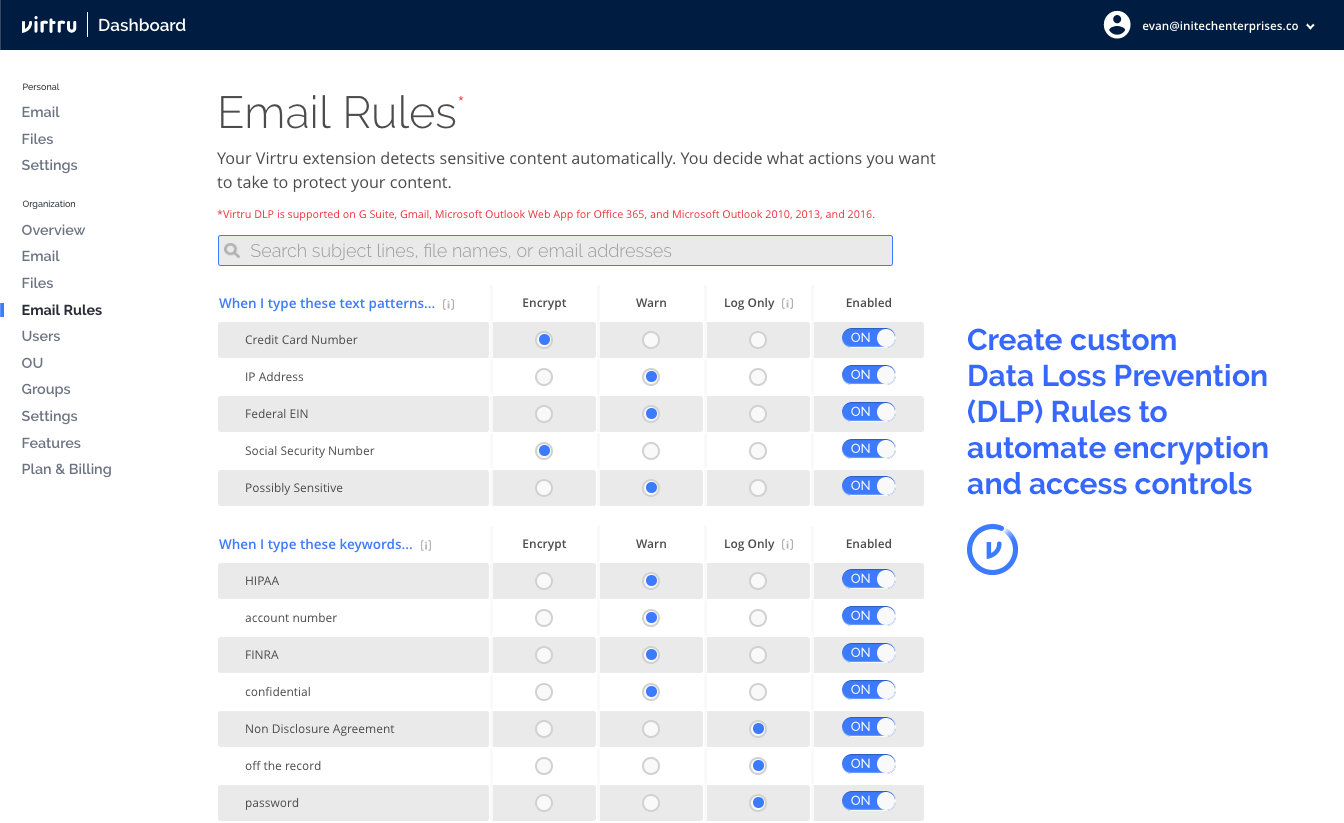1344x823 pixels.
Task: Turn off Possibly Sensitive rule
Action: (868, 486)
